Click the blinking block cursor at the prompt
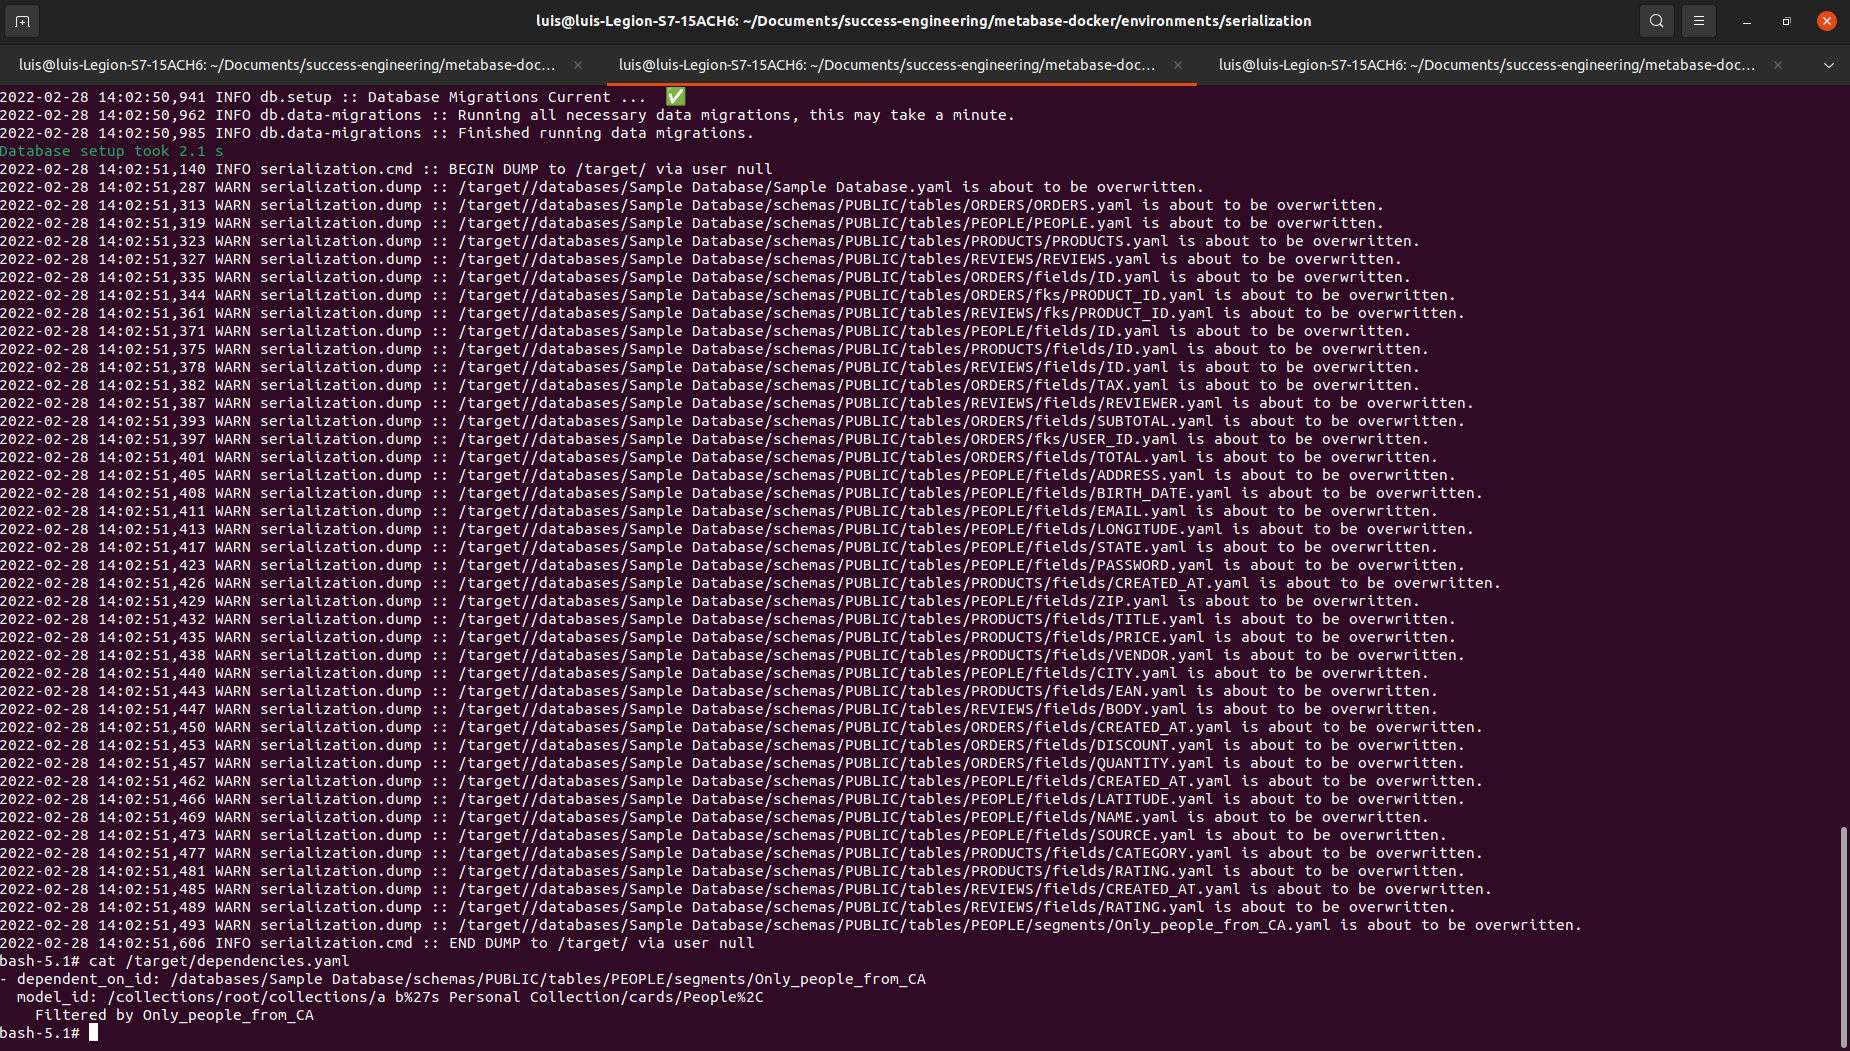The height and width of the screenshot is (1051, 1850). 95,1032
